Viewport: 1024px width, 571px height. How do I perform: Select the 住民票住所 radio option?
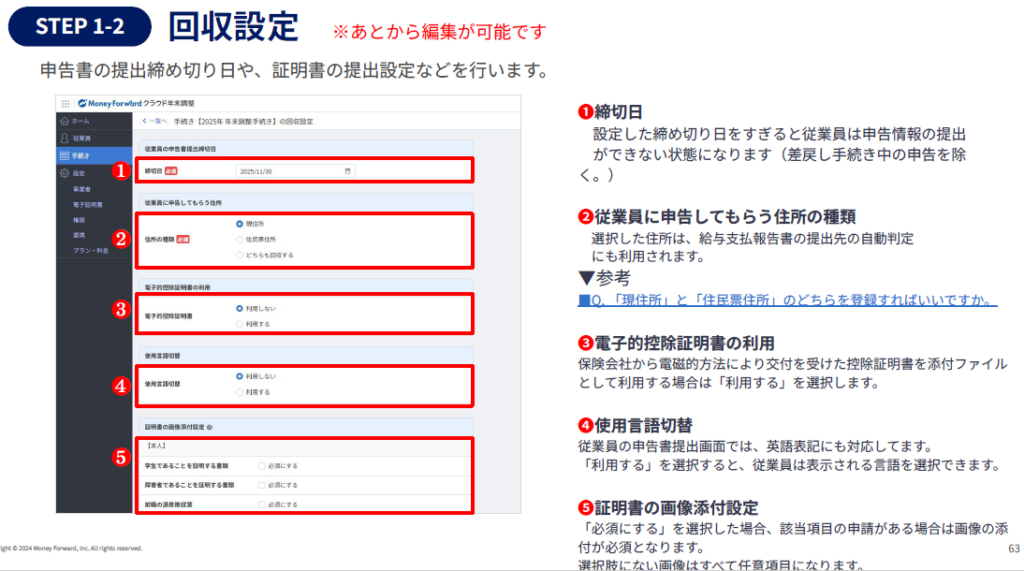click(x=240, y=239)
